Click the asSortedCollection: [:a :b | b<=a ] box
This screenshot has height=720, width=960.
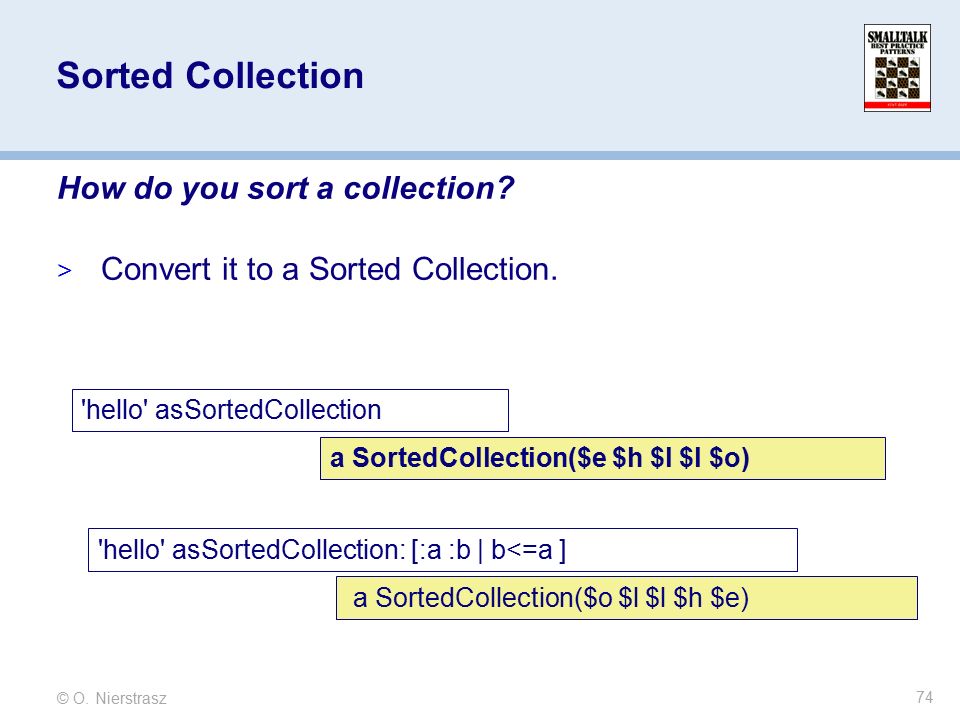pos(443,550)
